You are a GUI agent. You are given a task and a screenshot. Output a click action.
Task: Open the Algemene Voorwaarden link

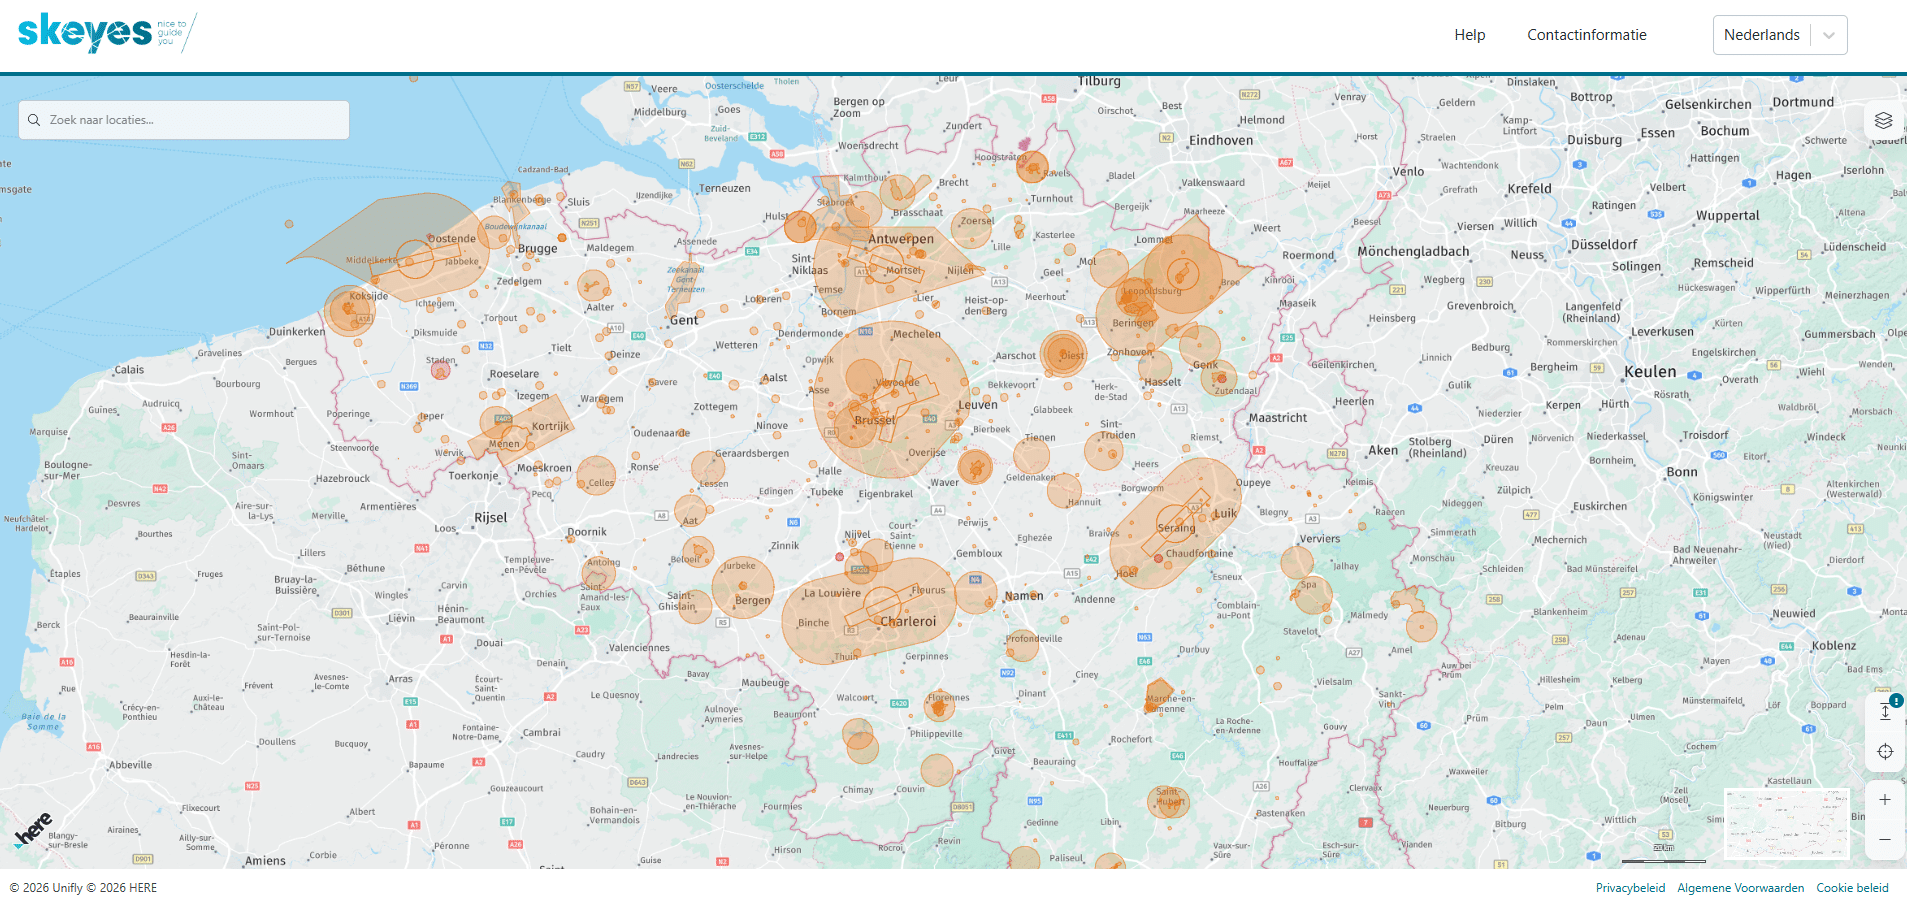point(1740,888)
